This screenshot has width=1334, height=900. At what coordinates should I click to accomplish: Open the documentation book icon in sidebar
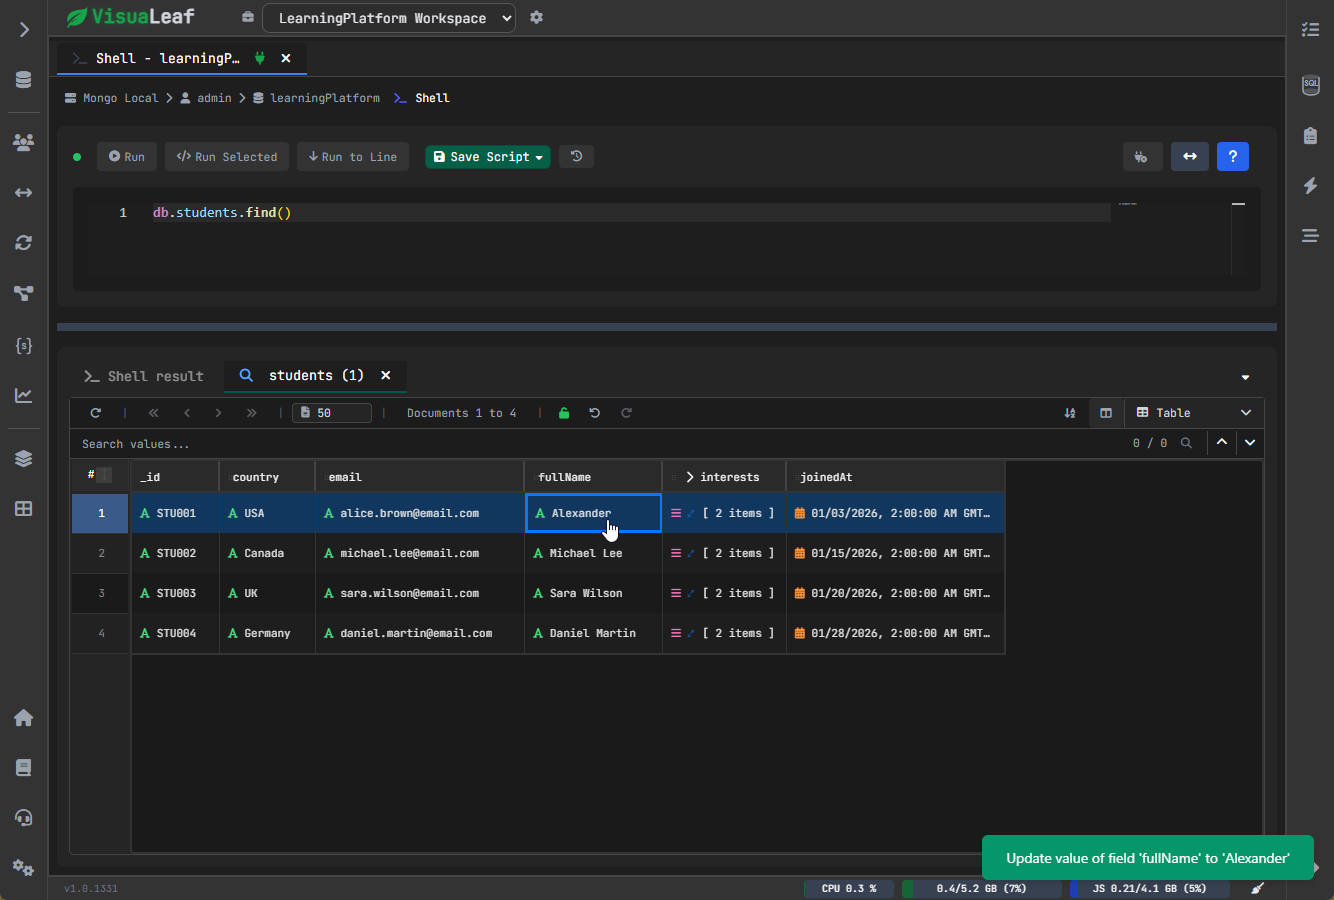click(x=24, y=767)
